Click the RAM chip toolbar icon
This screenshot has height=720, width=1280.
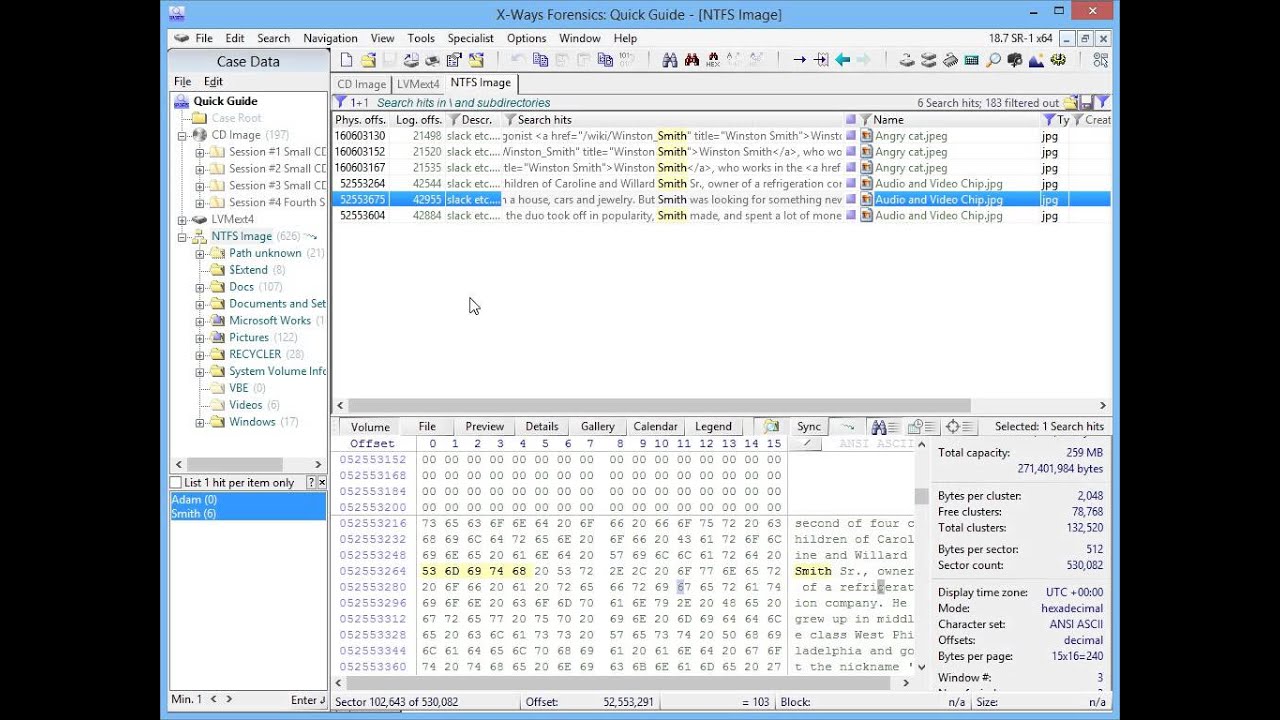[950, 60]
